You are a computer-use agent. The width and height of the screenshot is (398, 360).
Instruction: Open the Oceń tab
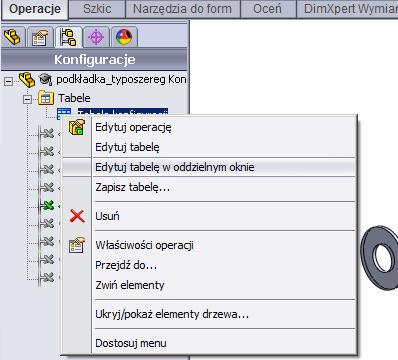tap(267, 9)
